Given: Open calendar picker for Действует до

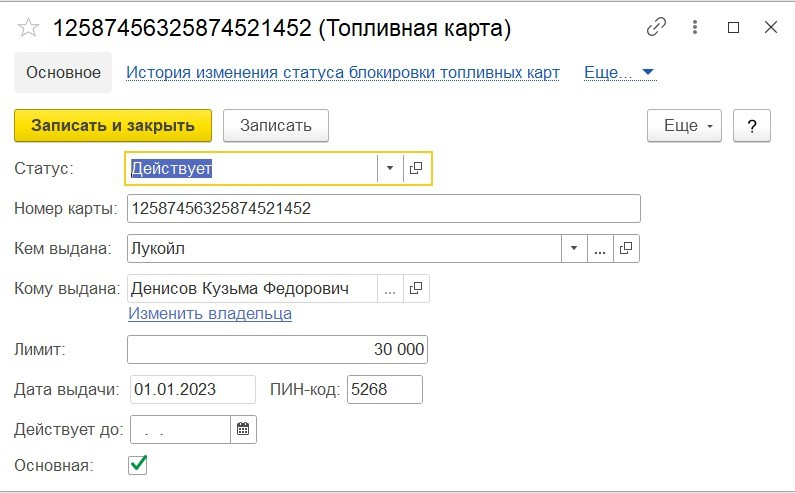Looking at the screenshot, I should (243, 429).
